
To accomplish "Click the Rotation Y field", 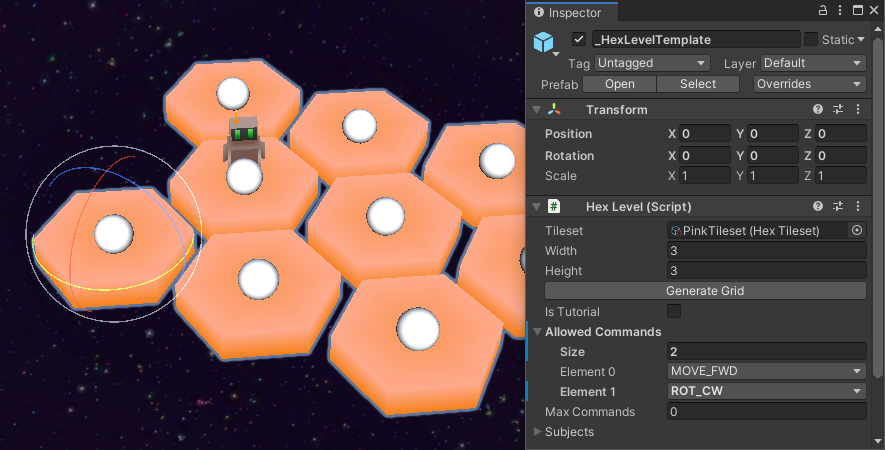I will point(773,155).
